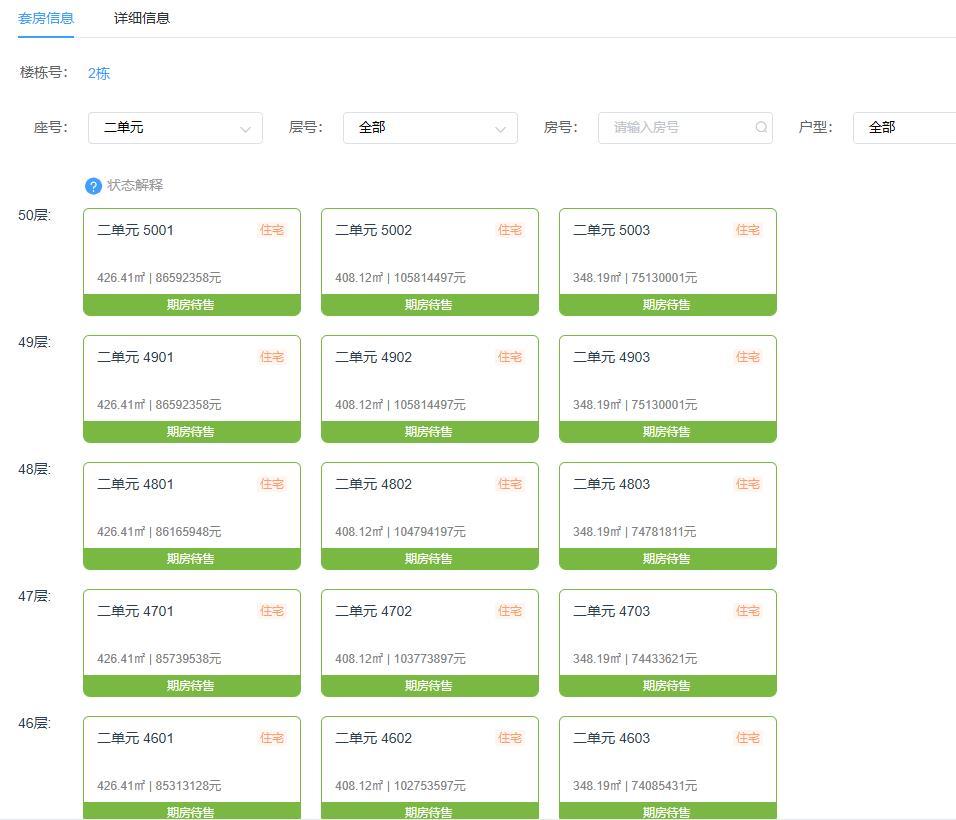
Task: Click the 期房待售 status bar of unit 5001
Action: (x=192, y=305)
